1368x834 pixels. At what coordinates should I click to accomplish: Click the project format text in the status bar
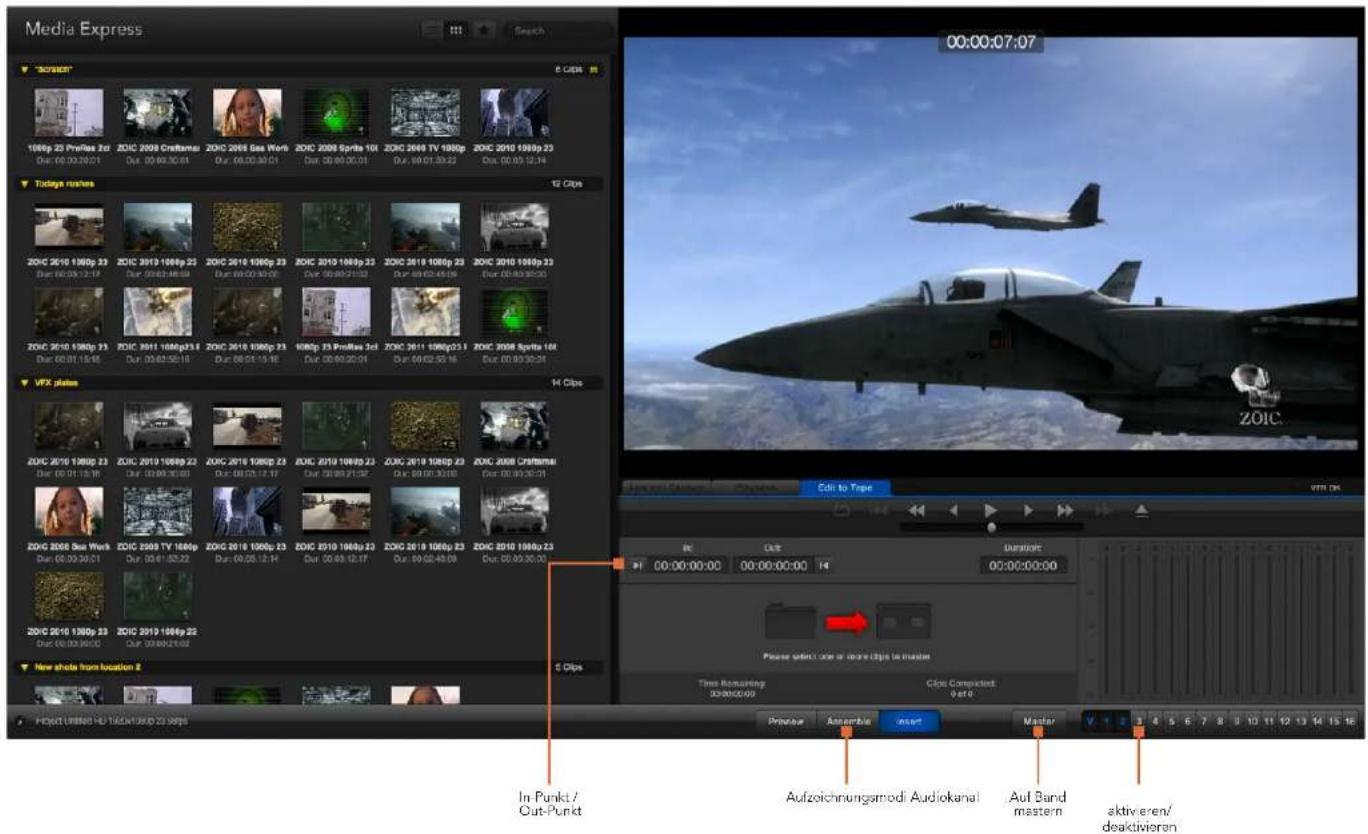pos(112,720)
